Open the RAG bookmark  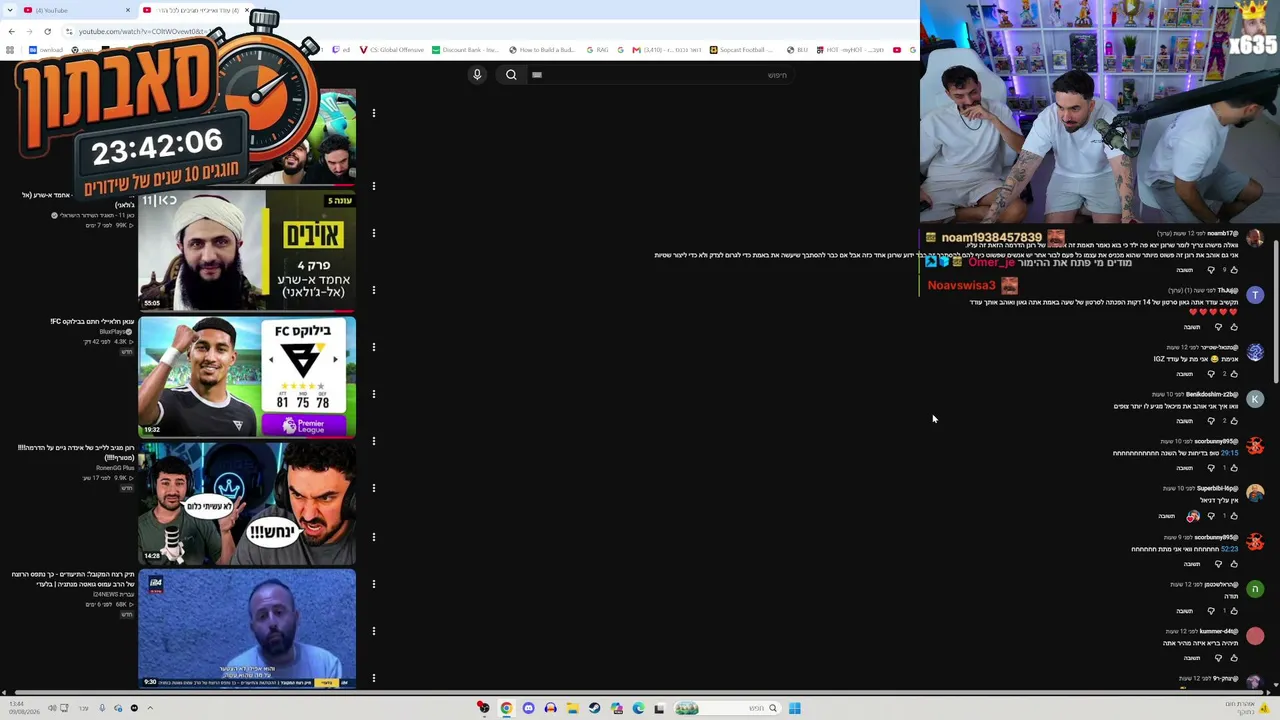tap(598, 50)
